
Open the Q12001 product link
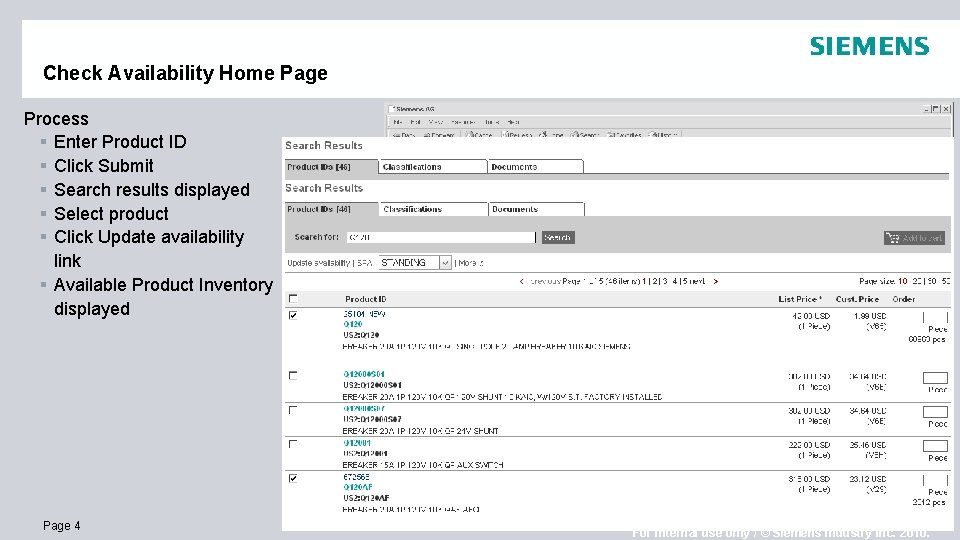pyautogui.click(x=357, y=443)
